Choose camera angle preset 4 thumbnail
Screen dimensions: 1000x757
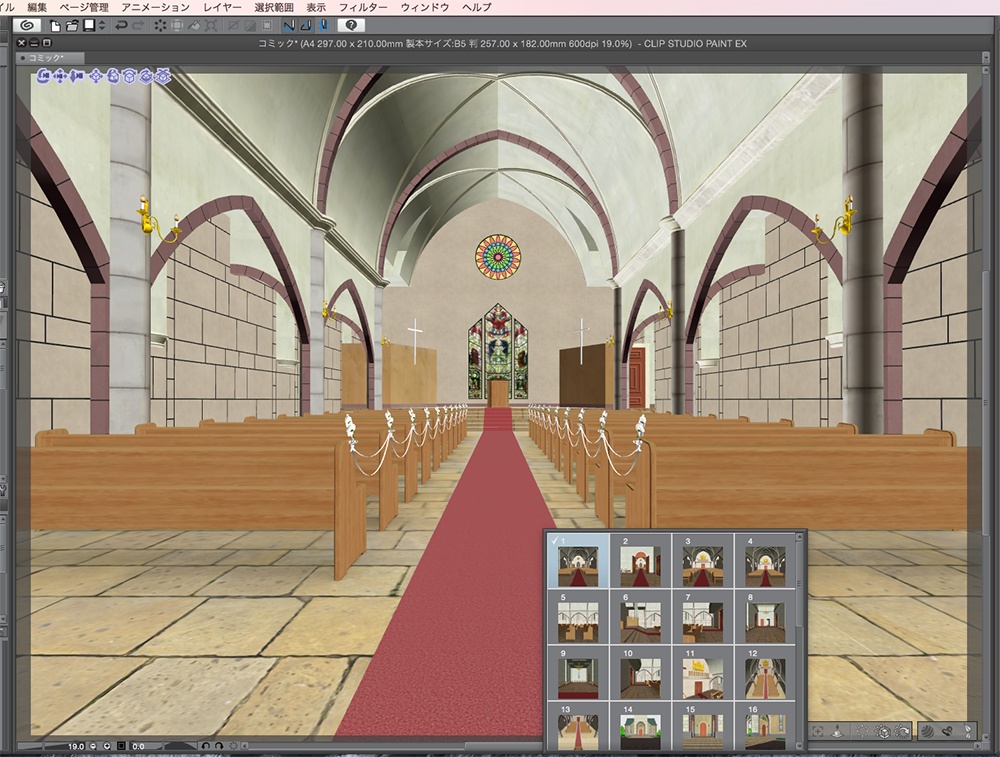pyautogui.click(x=765, y=561)
